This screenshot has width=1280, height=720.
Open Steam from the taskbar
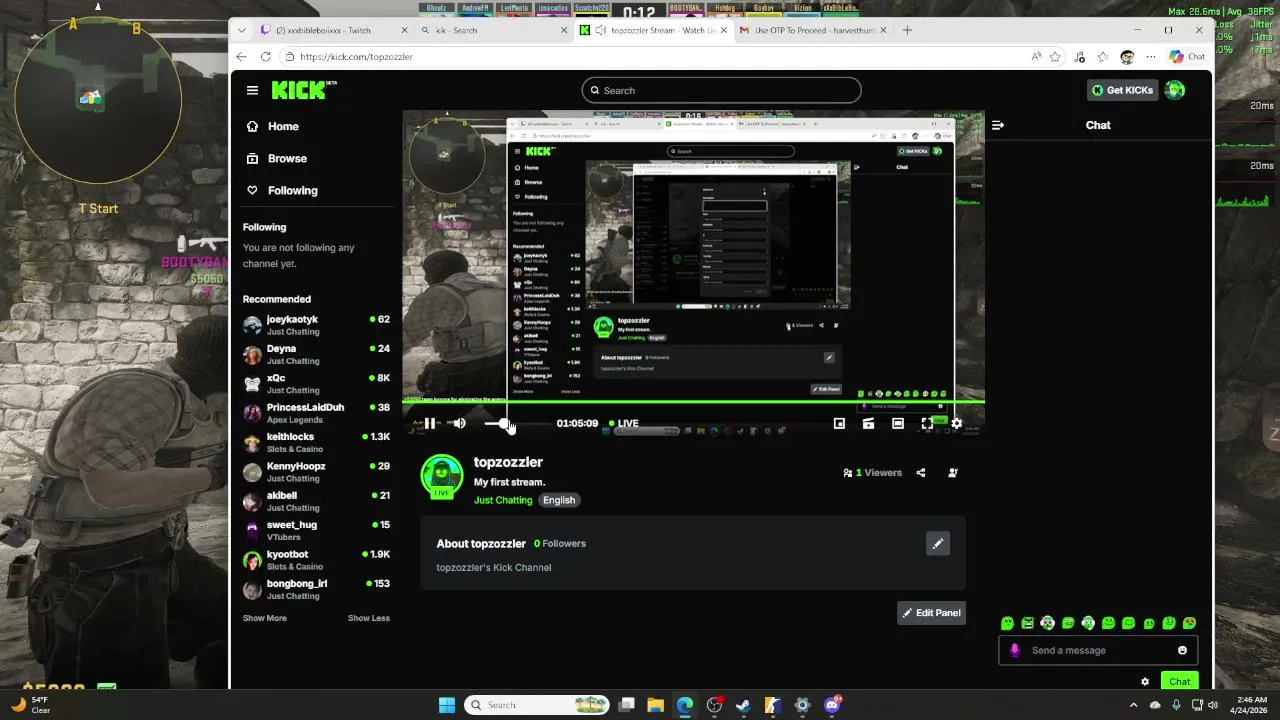click(x=743, y=705)
